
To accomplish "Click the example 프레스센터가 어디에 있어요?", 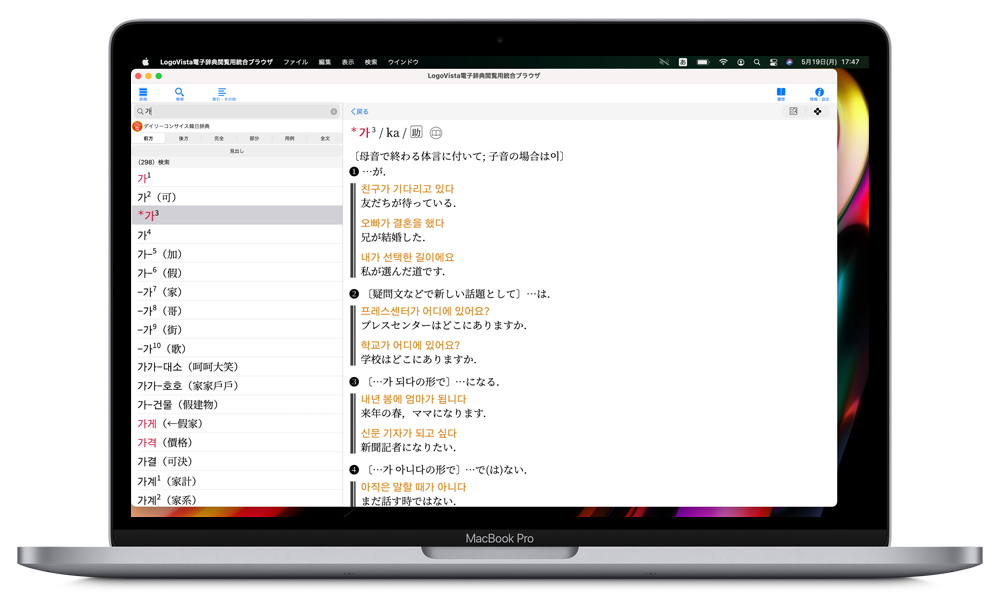I will click(425, 311).
